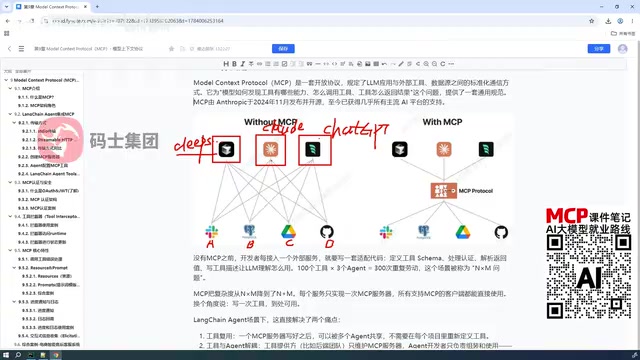Viewport: 640px width, 360px height.
Task: Click the 保存 save button
Action: point(283,49)
